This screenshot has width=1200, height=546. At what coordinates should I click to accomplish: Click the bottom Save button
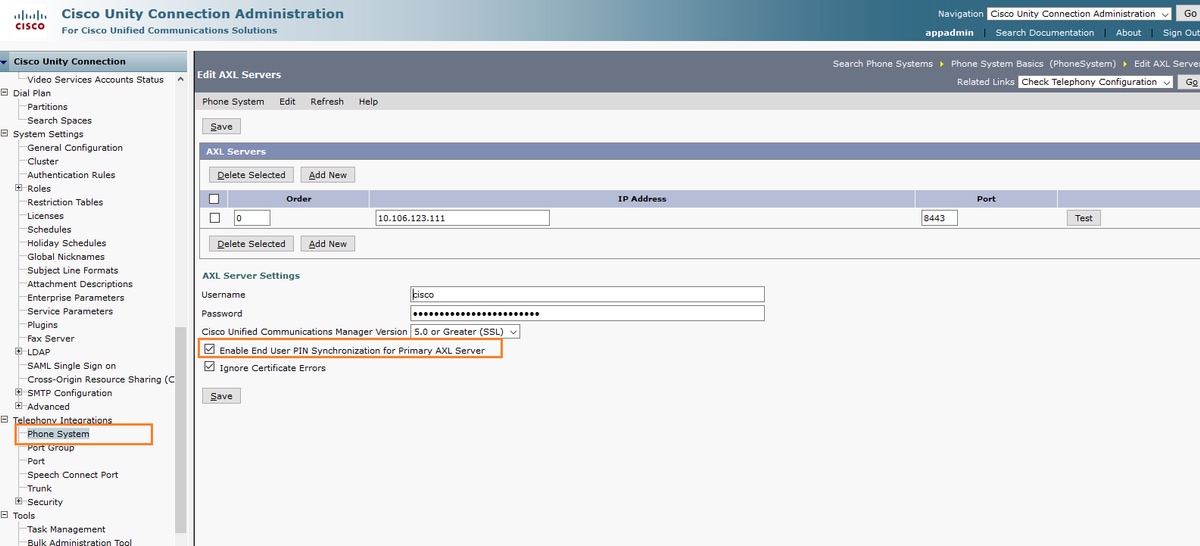[221, 396]
